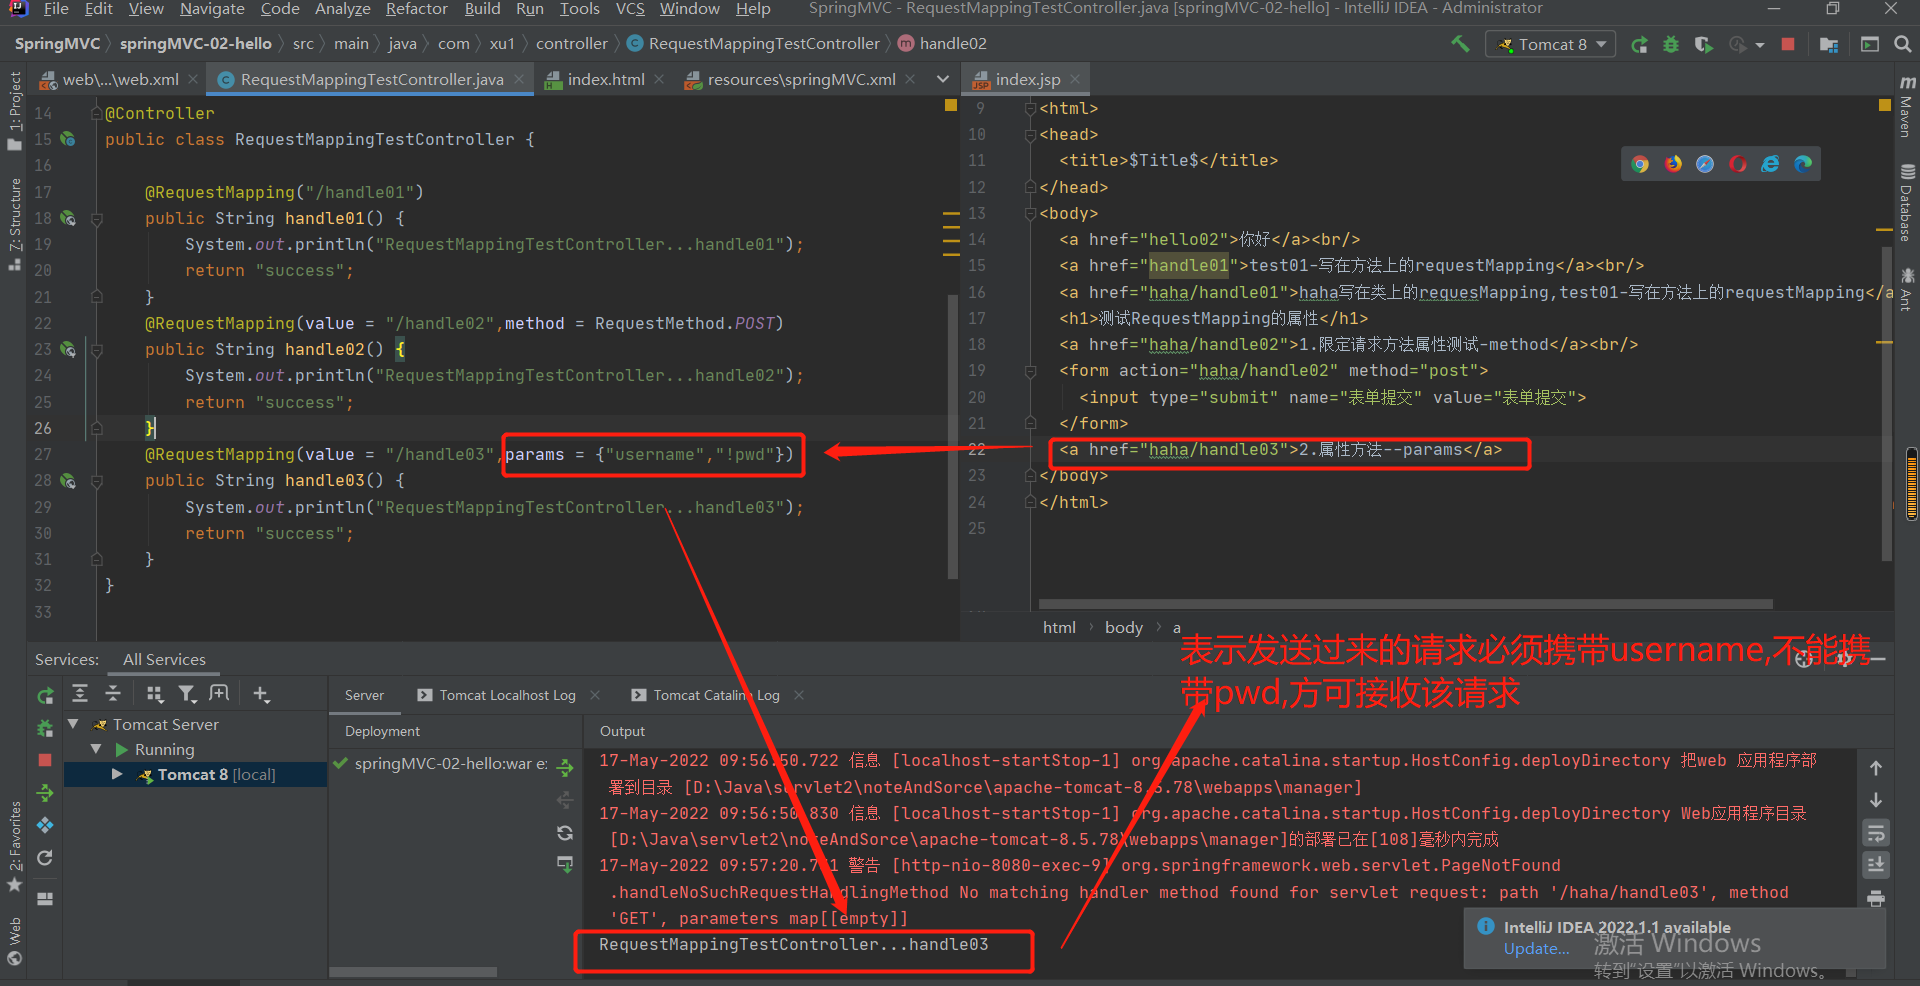Rerun server in Services side toolbar
This screenshot has width=1920, height=986.
[45, 696]
